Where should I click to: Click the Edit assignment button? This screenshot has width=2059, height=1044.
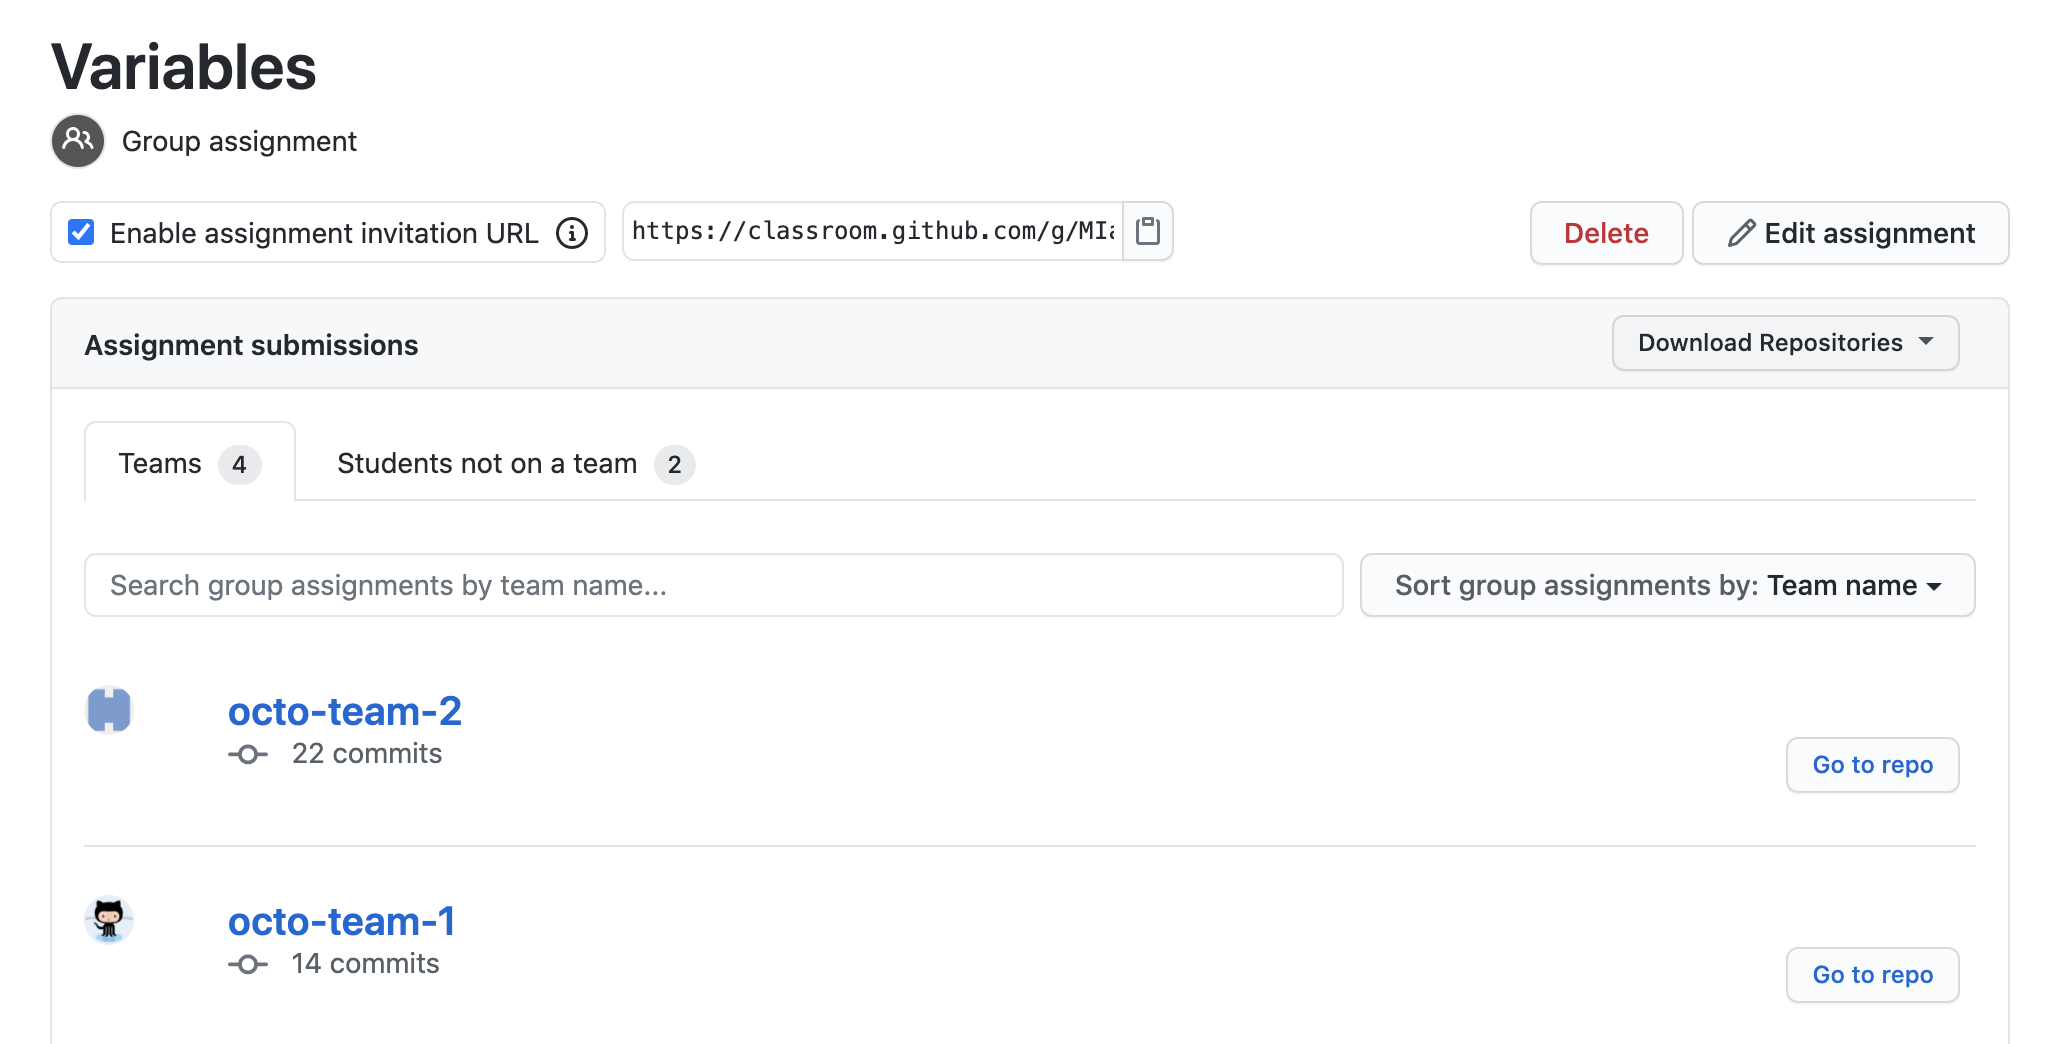click(1850, 233)
